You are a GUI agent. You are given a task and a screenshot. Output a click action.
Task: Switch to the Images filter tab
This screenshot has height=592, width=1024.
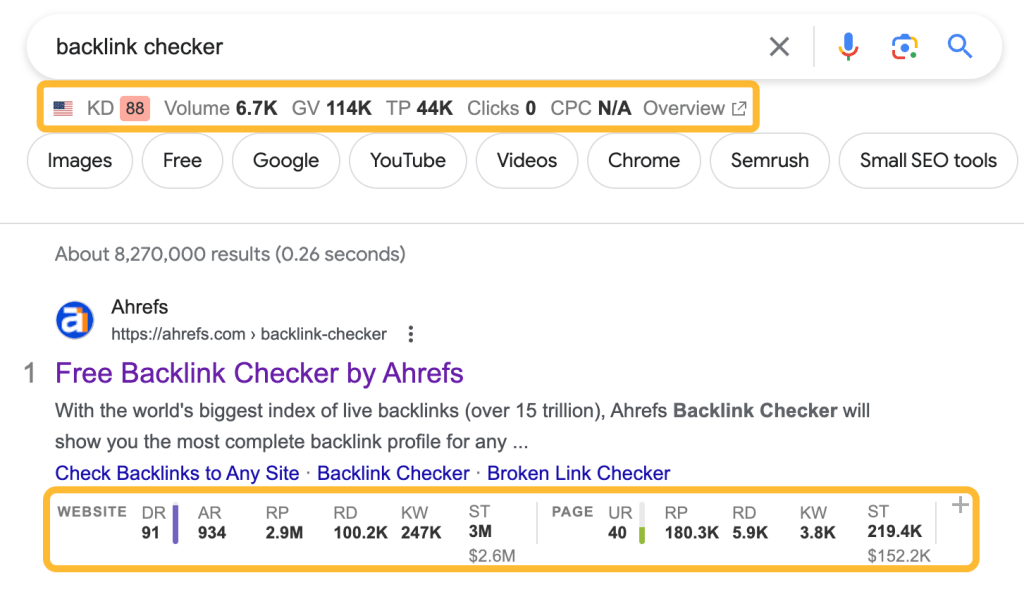click(x=79, y=160)
